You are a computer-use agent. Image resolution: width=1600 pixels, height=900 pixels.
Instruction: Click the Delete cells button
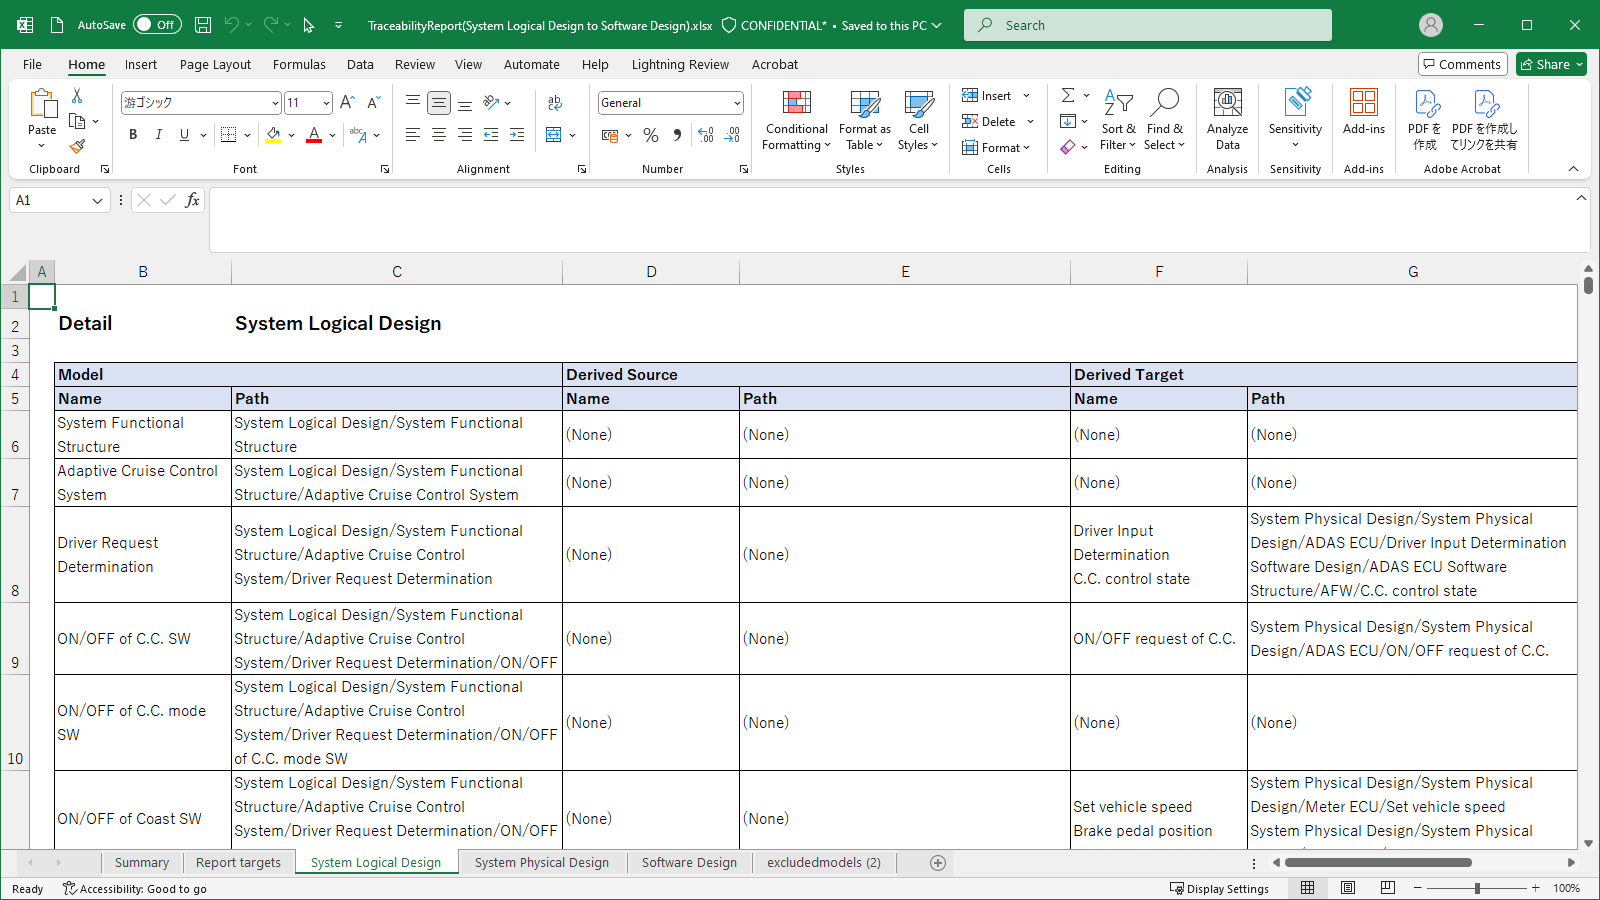point(990,121)
